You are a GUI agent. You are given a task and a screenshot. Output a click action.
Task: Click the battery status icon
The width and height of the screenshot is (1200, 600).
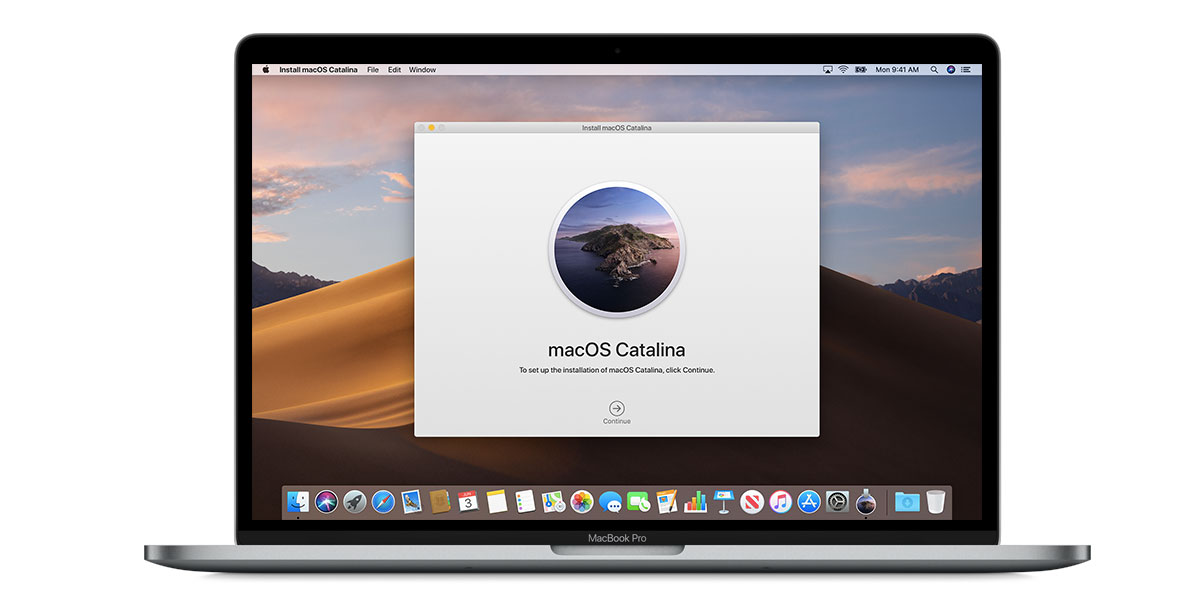(x=860, y=70)
